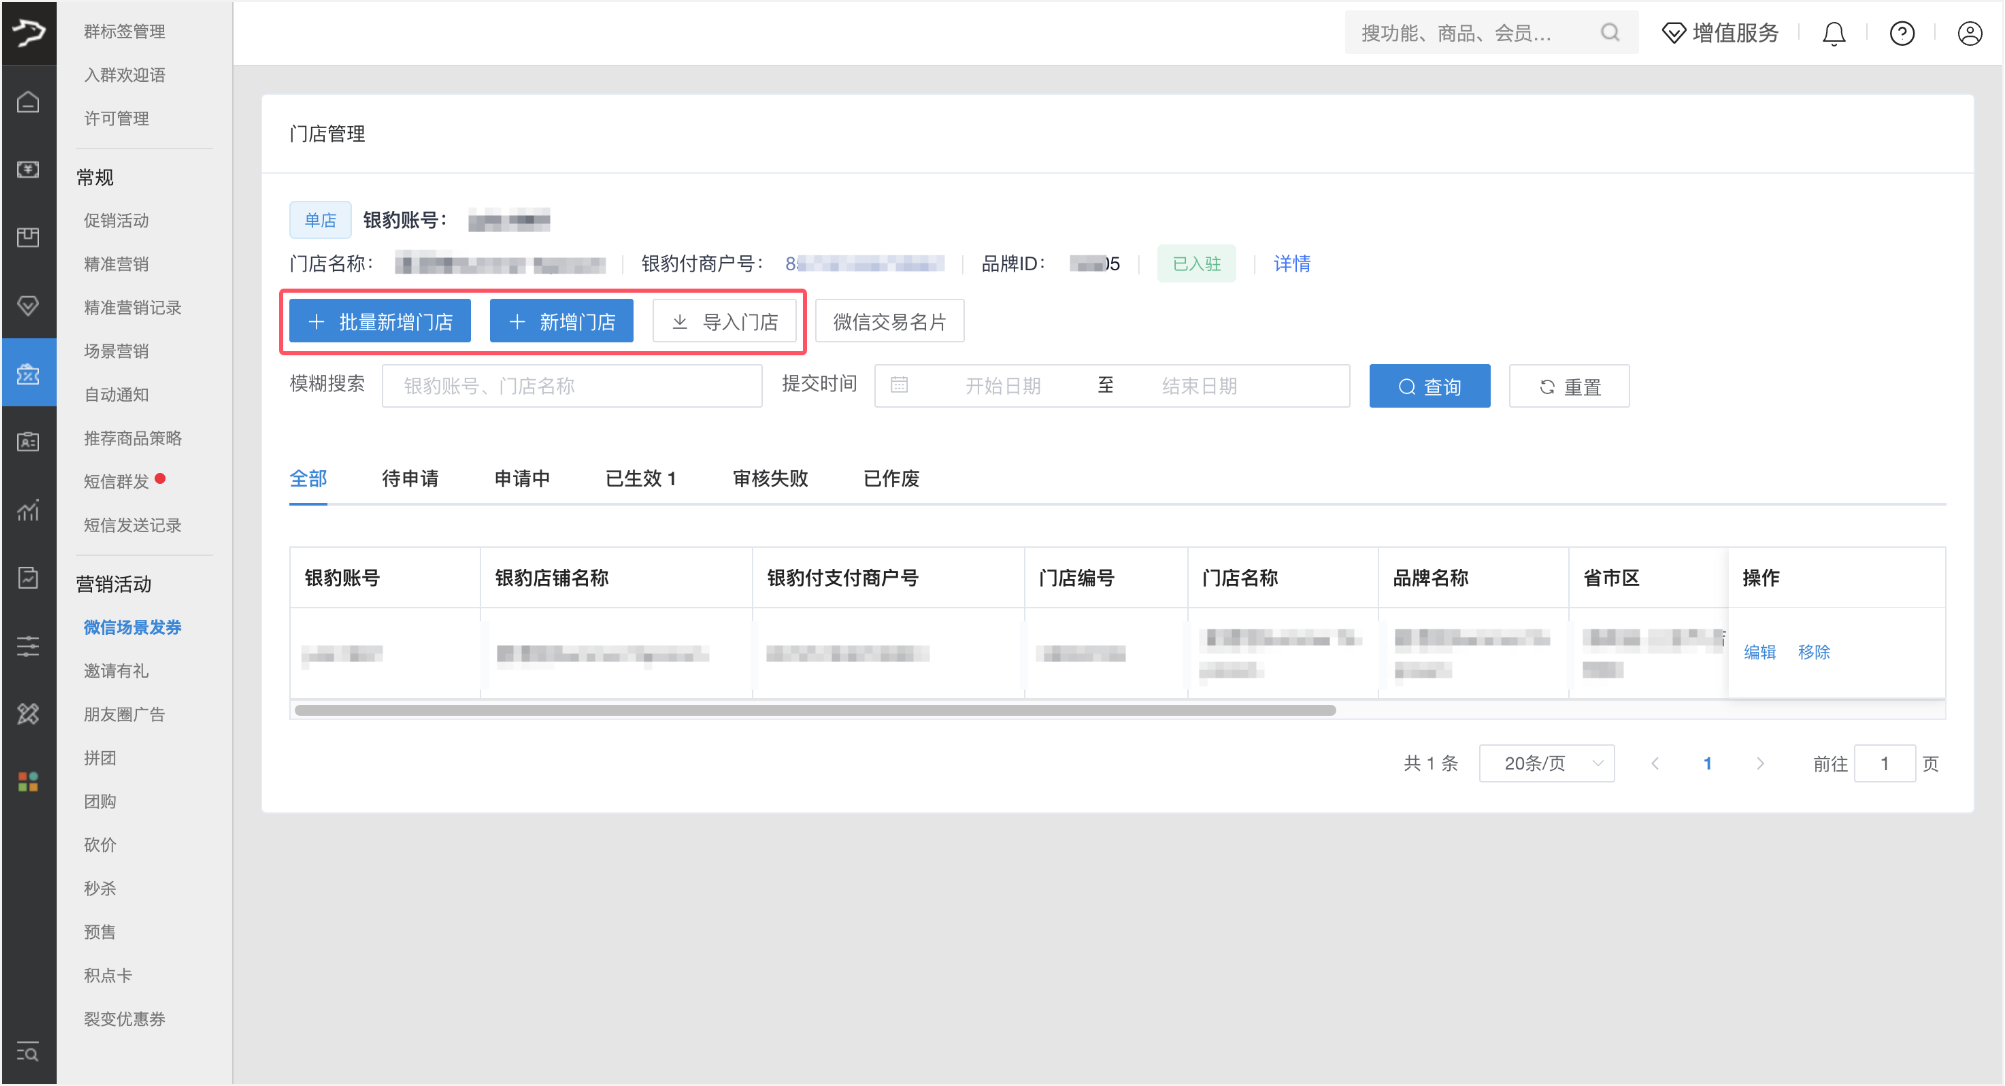Viewport: 2005px width, 1086px height.
Task: Go to next page arrow
Action: point(1760,764)
